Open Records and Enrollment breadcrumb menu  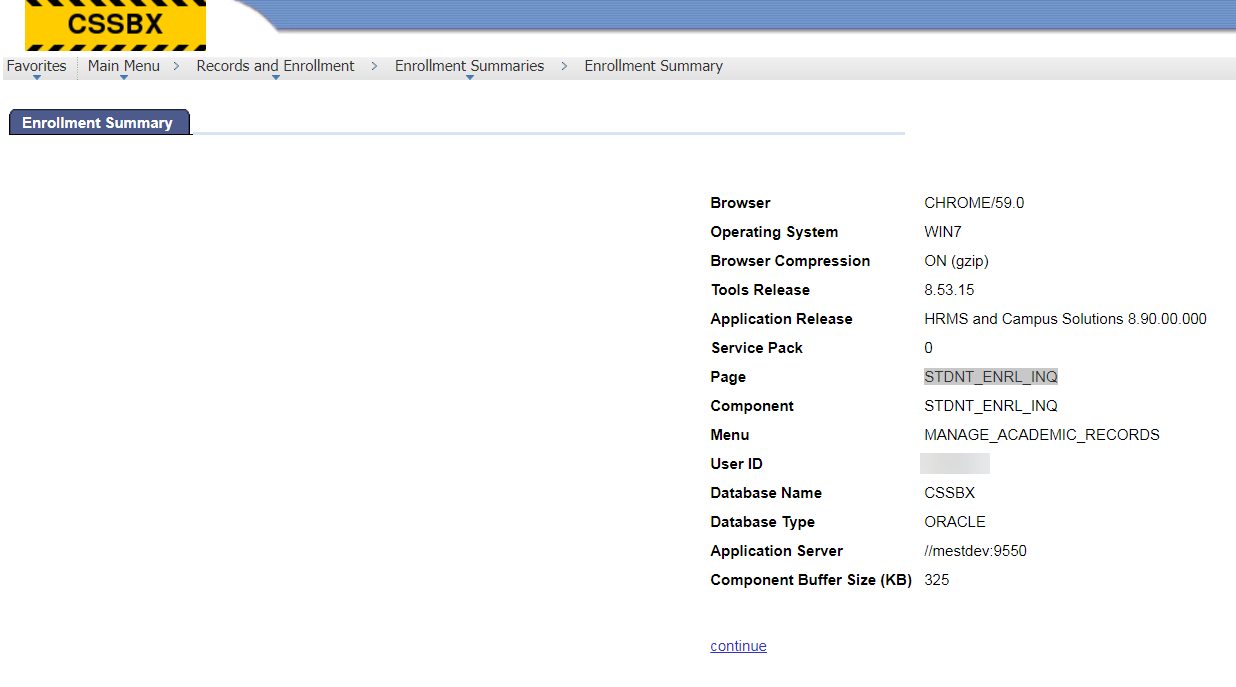pos(275,66)
